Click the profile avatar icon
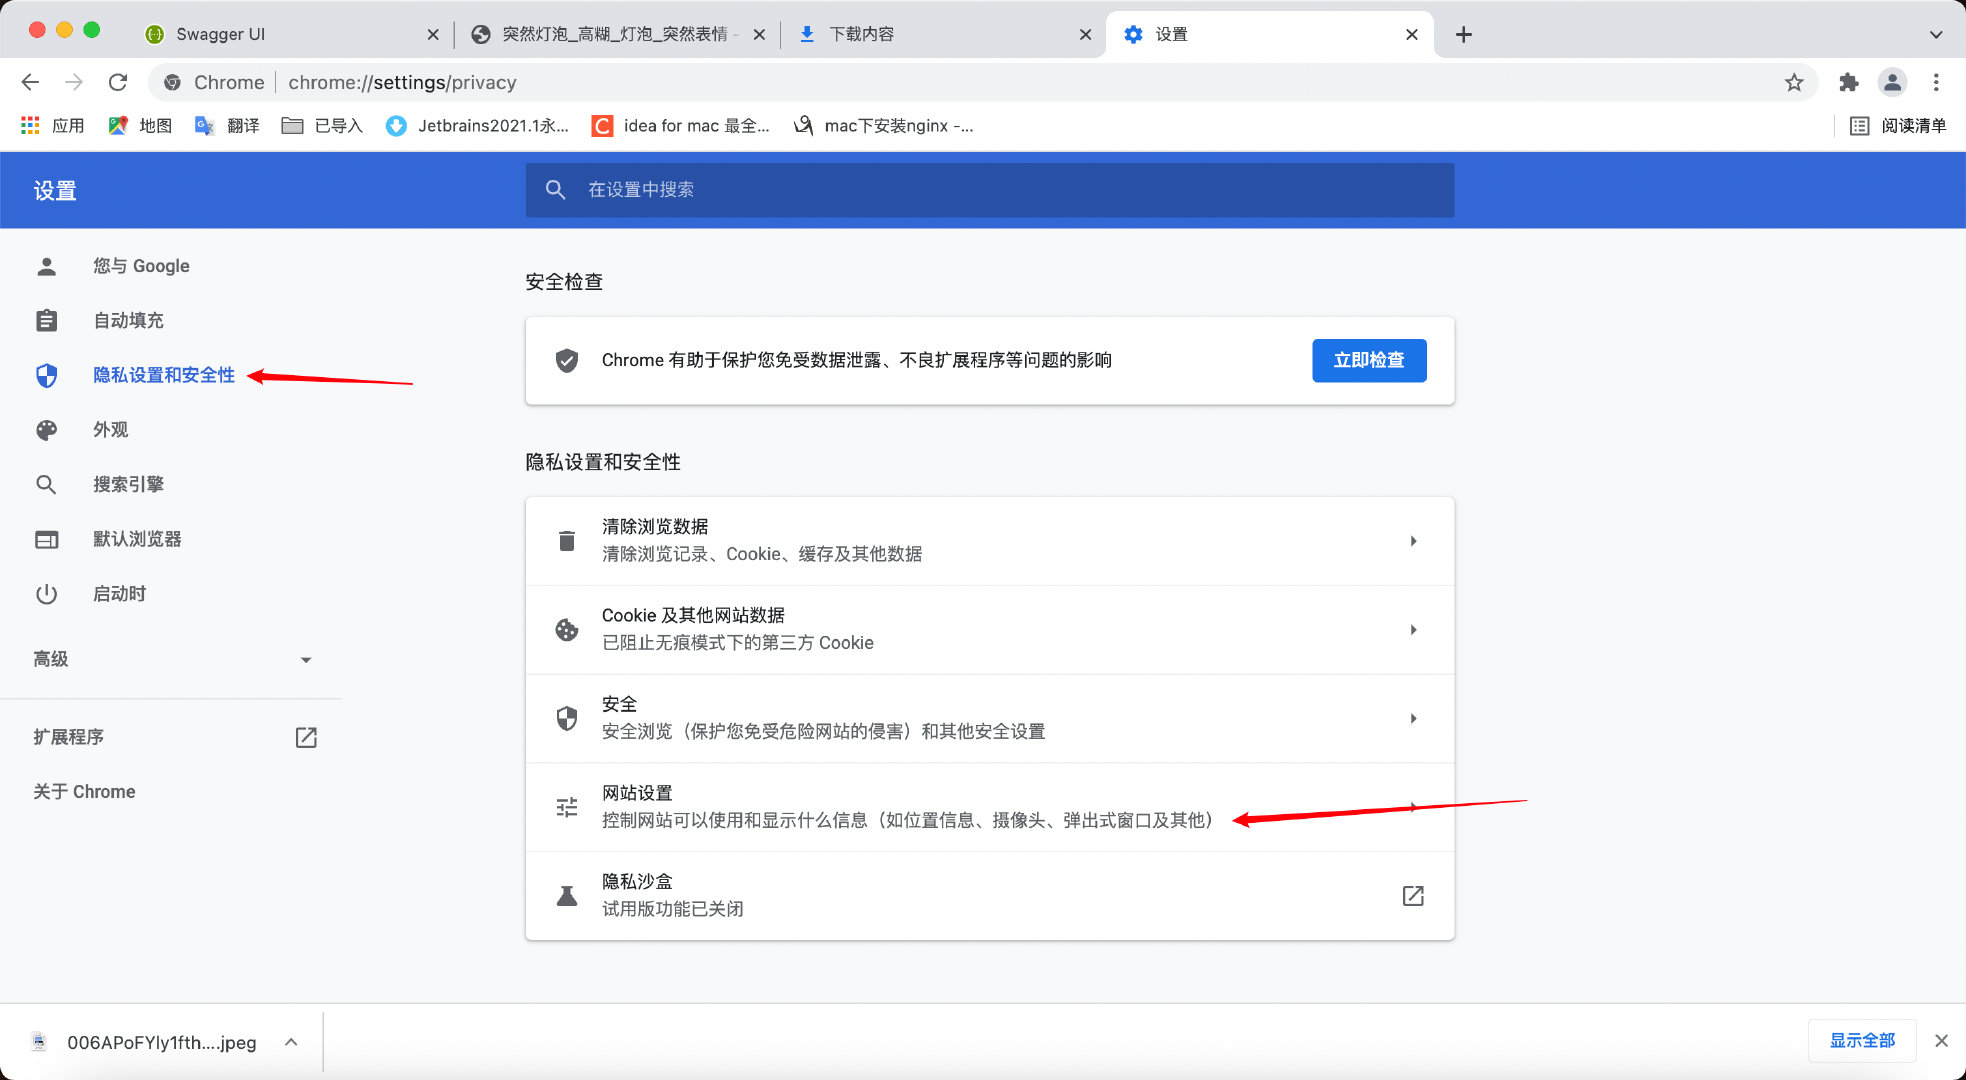This screenshot has height=1080, width=1966. point(1892,83)
